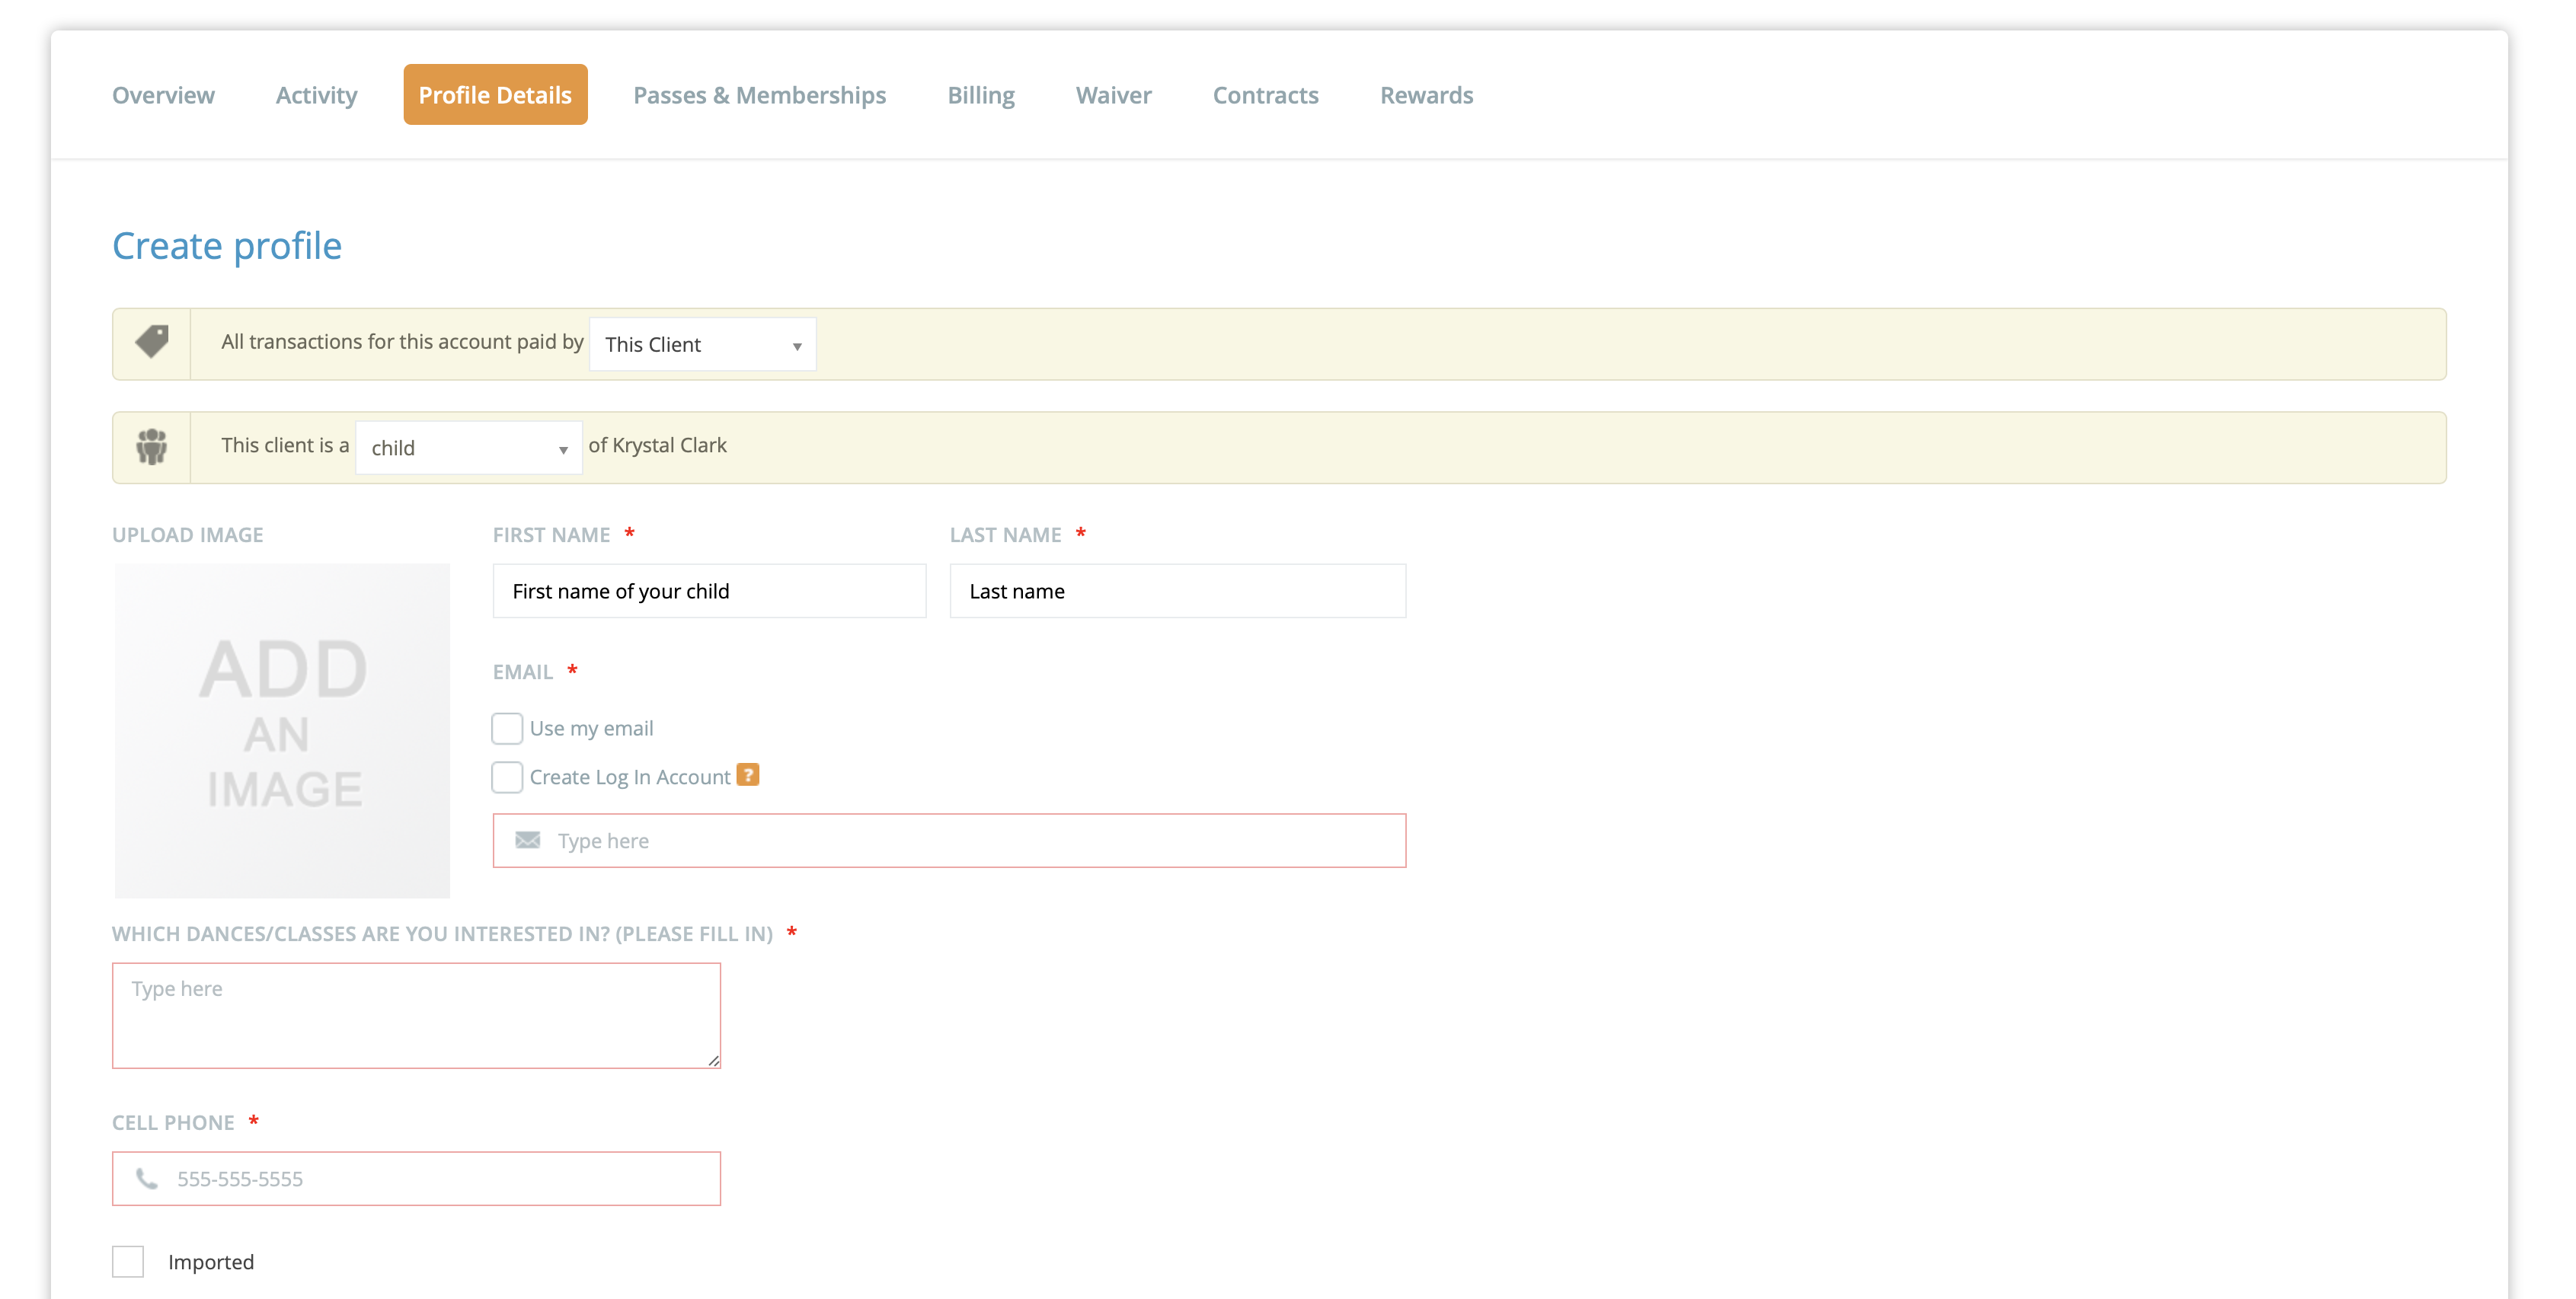Click the 'Create profile' heading

[227, 246]
